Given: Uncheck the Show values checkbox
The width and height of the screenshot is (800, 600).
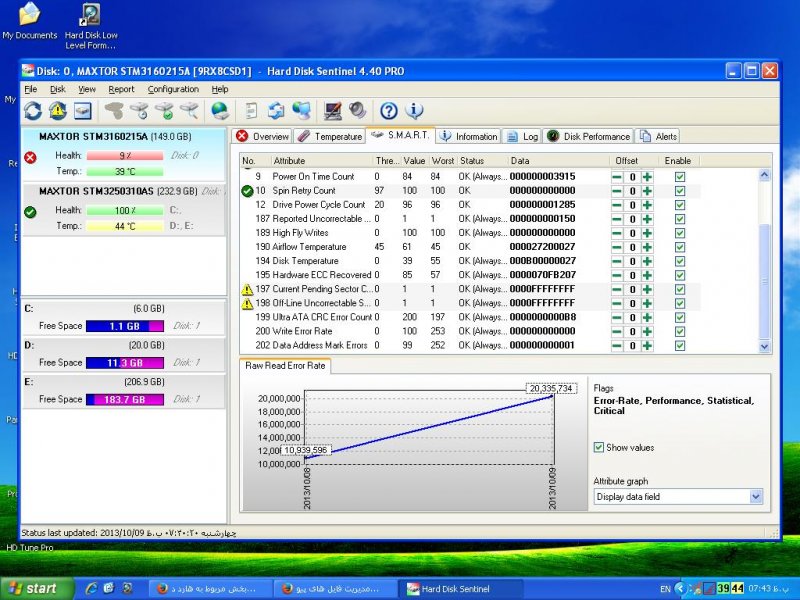Looking at the screenshot, I should click(x=599, y=447).
